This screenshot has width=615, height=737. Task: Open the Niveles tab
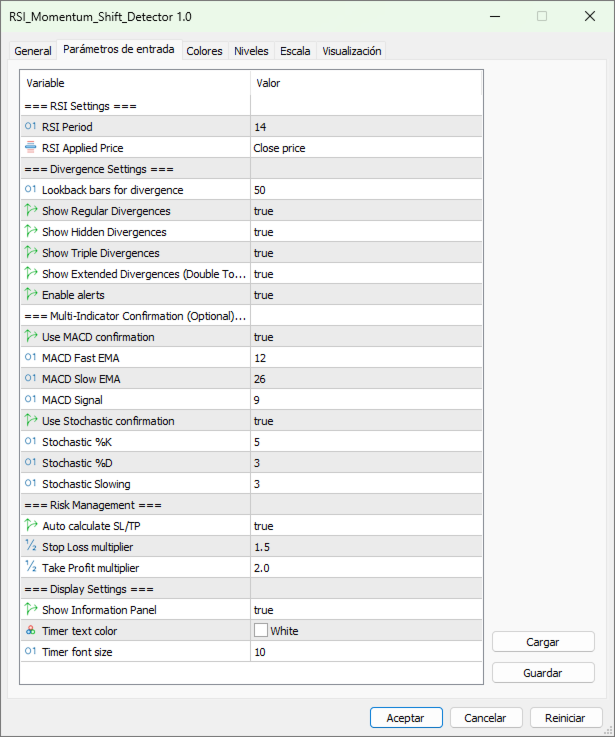[251, 51]
